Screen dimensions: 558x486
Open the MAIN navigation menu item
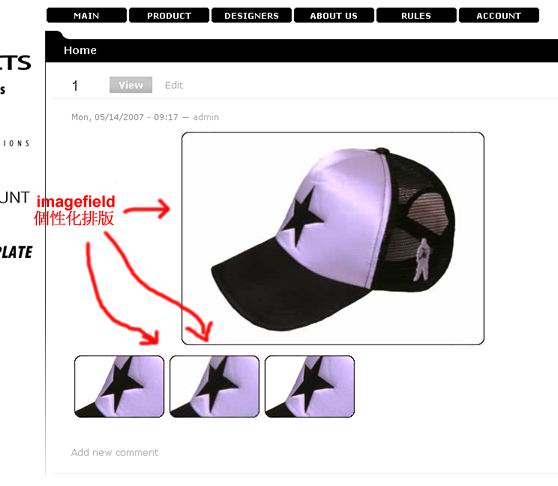[x=86, y=15]
